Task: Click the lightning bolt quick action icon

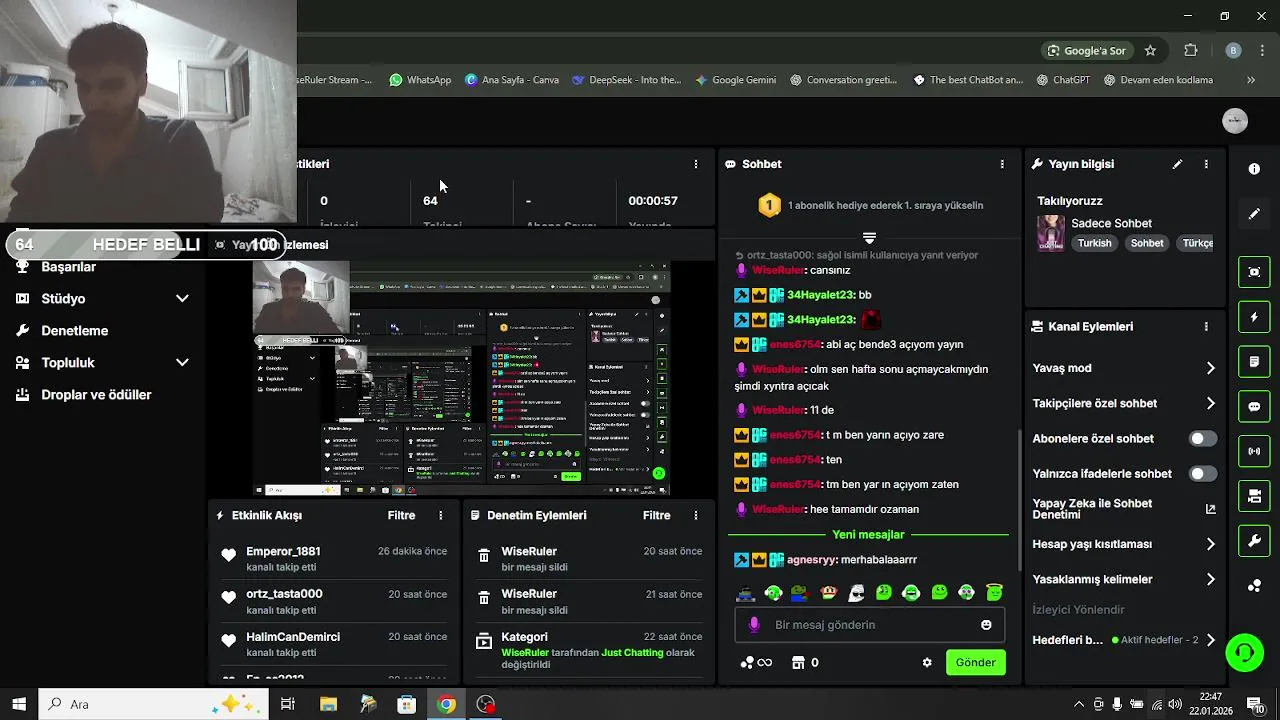Action: pos(1254,317)
